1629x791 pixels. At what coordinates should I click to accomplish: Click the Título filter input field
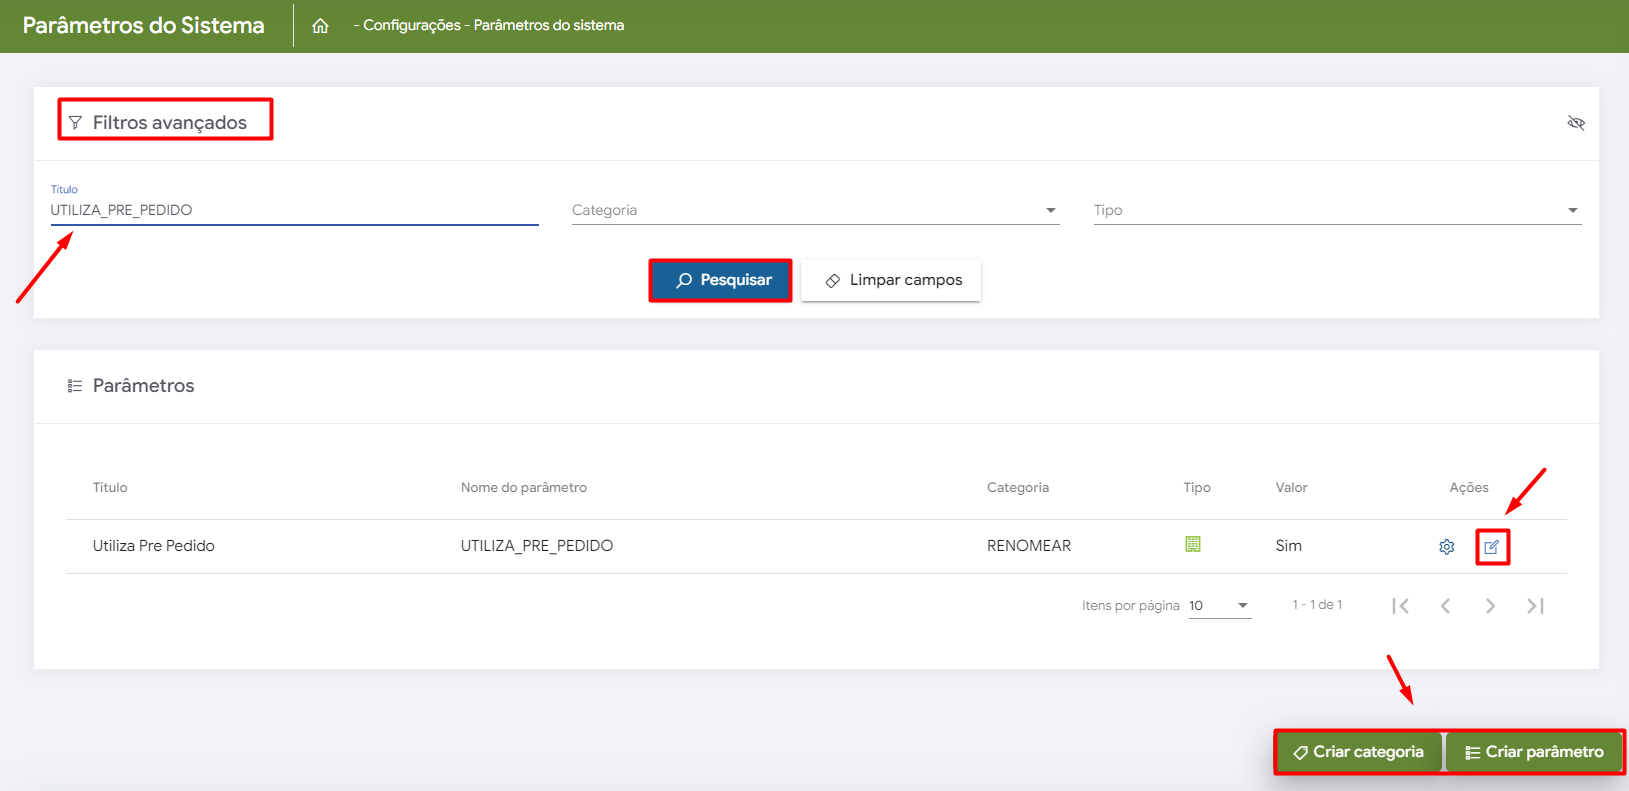(294, 210)
